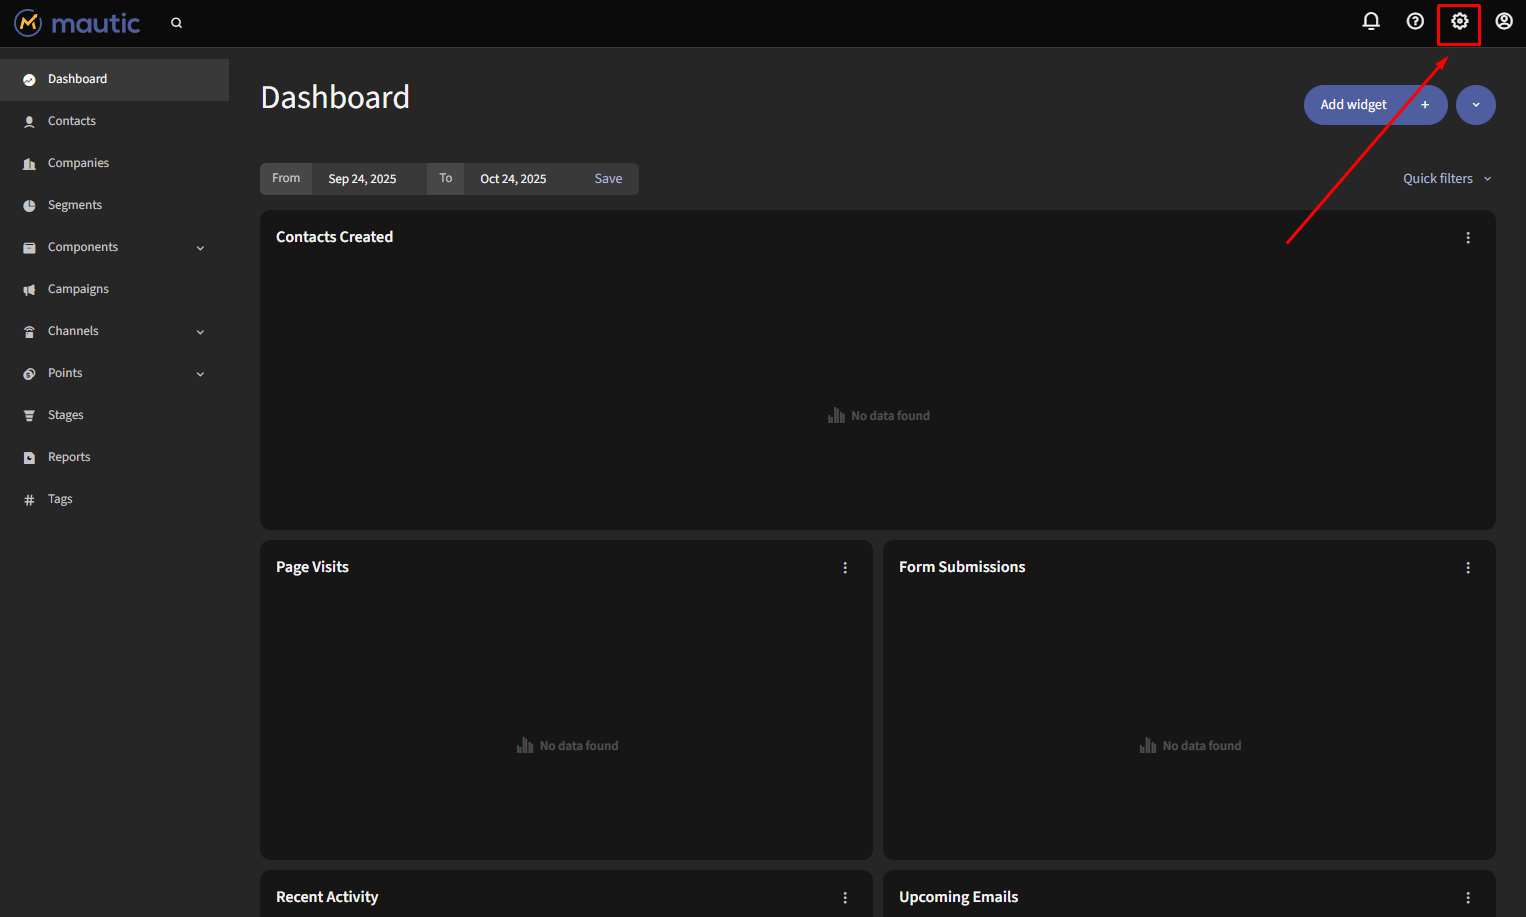The image size is (1526, 917).
Task: Open dropdown arrow beside Add widget
Action: (1475, 105)
